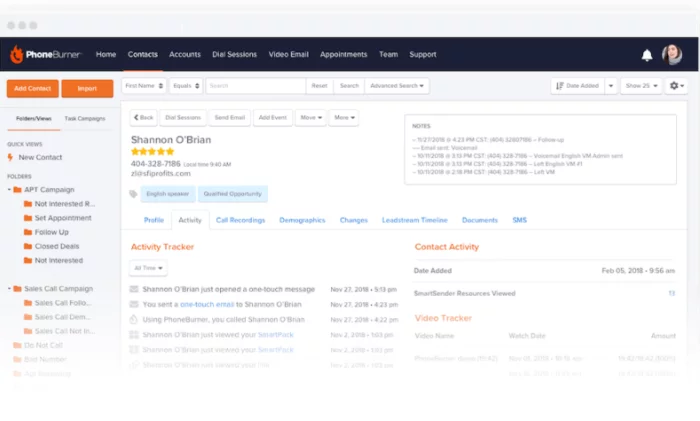
Task: Click the five-star contact rating
Action: point(152,152)
